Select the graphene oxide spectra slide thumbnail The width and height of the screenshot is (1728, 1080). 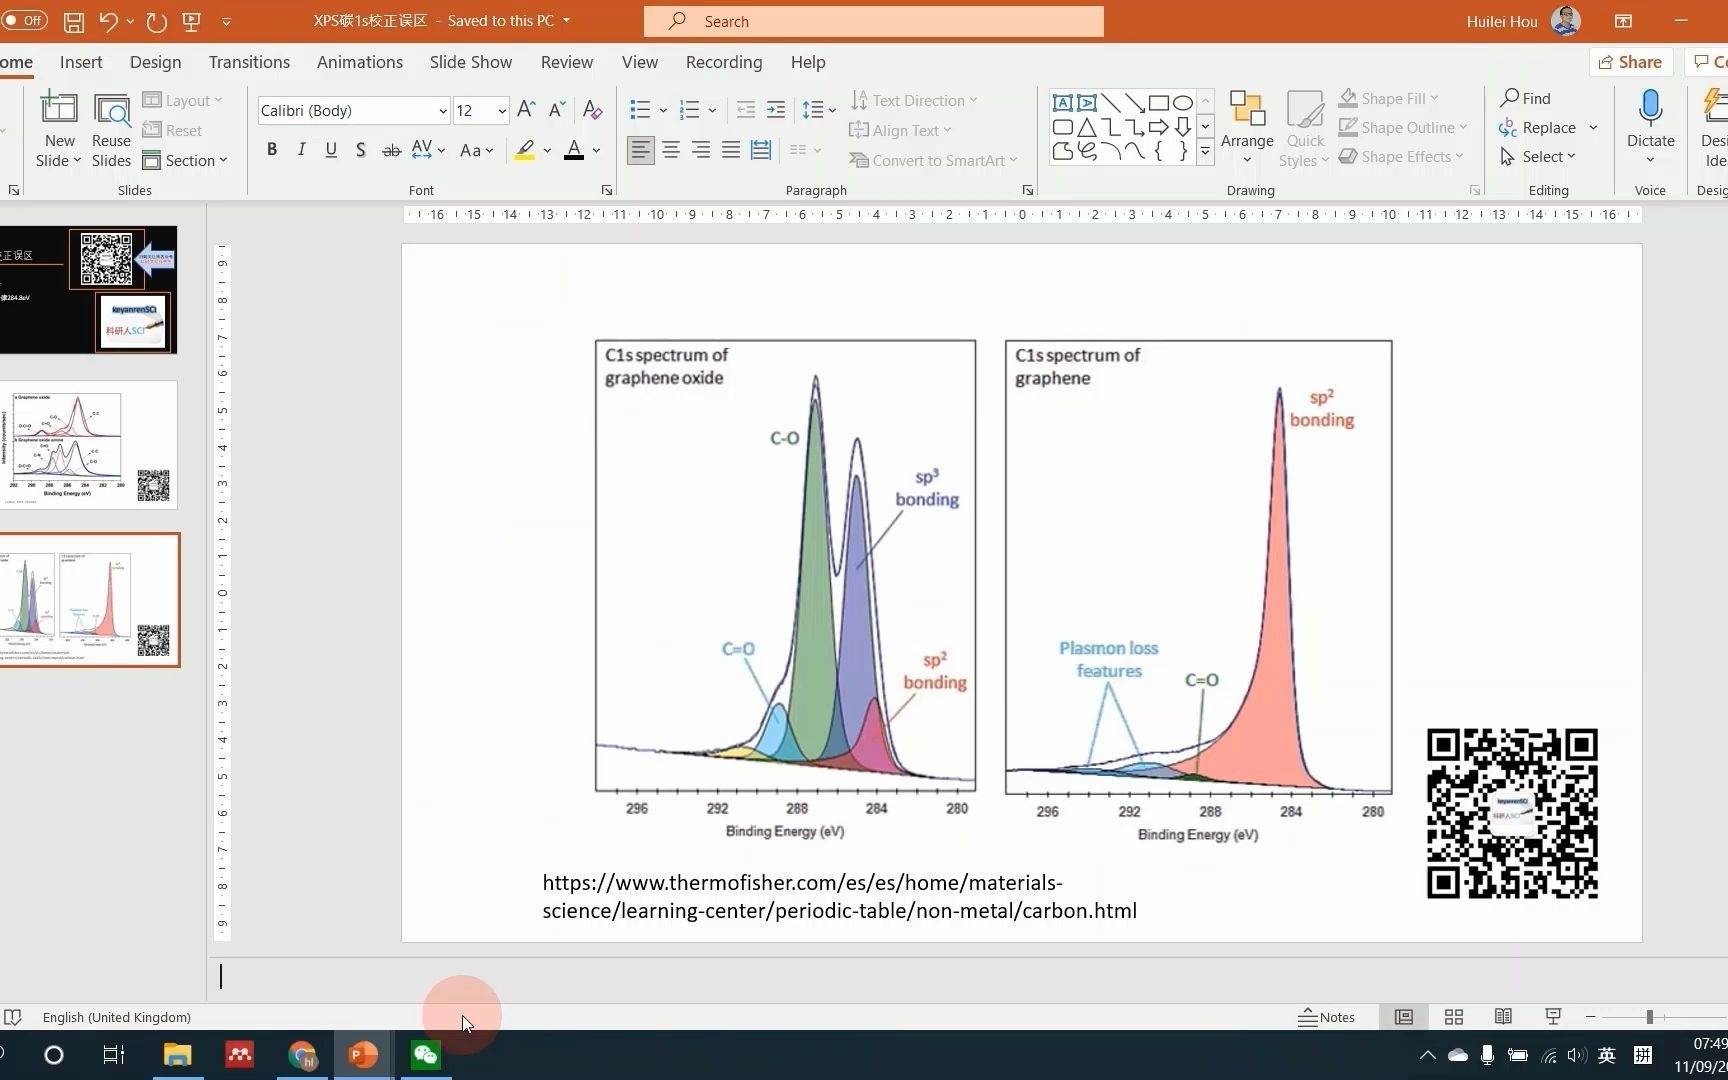[x=89, y=445]
